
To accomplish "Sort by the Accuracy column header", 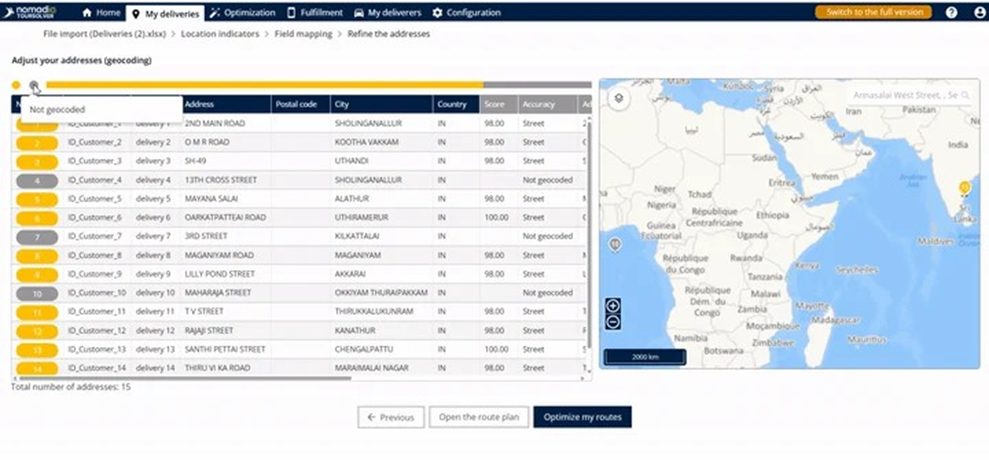I will tap(545, 104).
